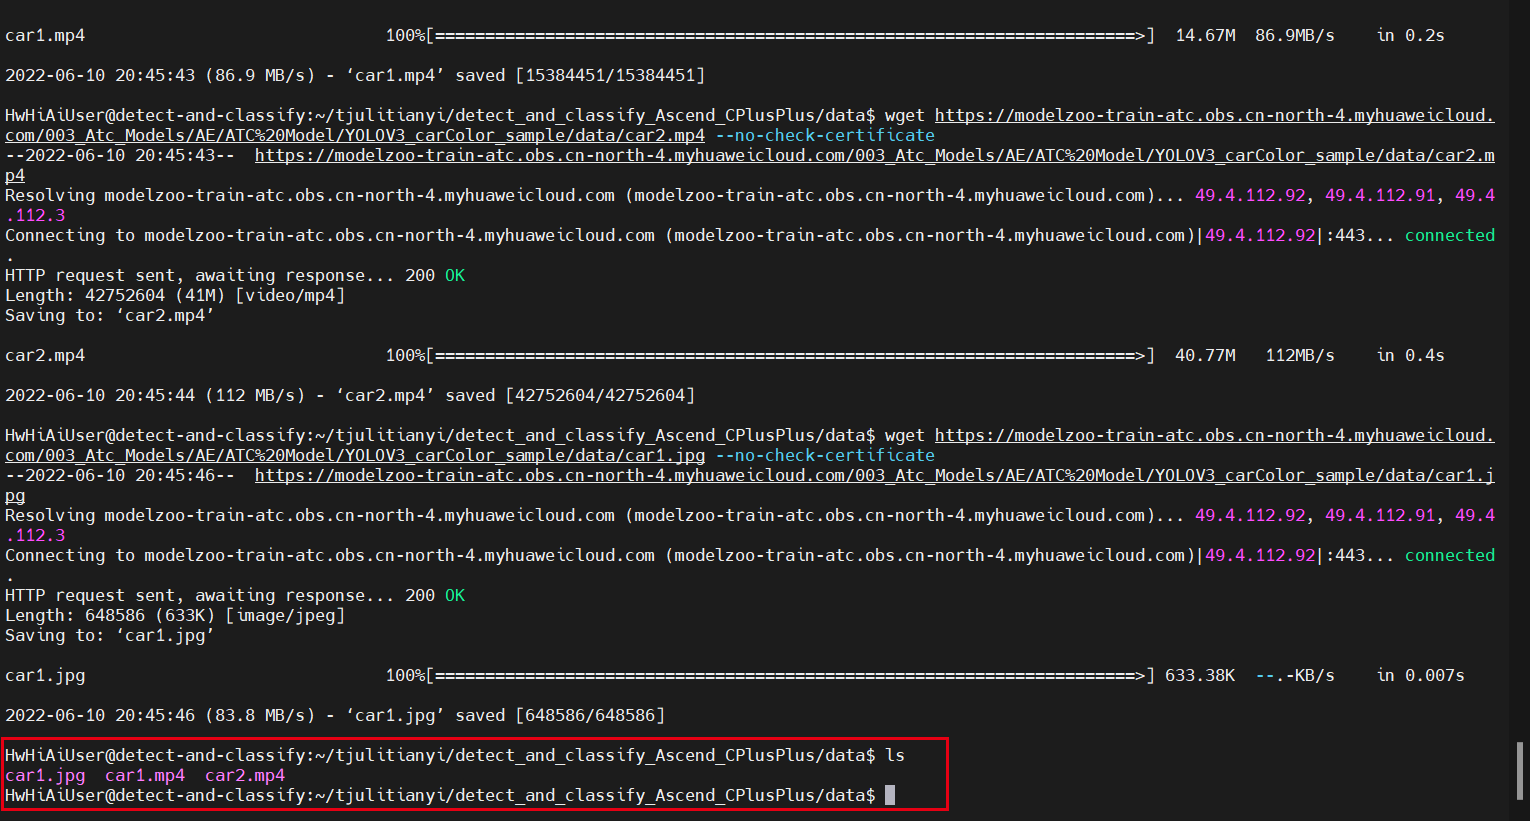Click the saved [42752604/42752604] text
1530x821 pixels.
click(x=570, y=395)
